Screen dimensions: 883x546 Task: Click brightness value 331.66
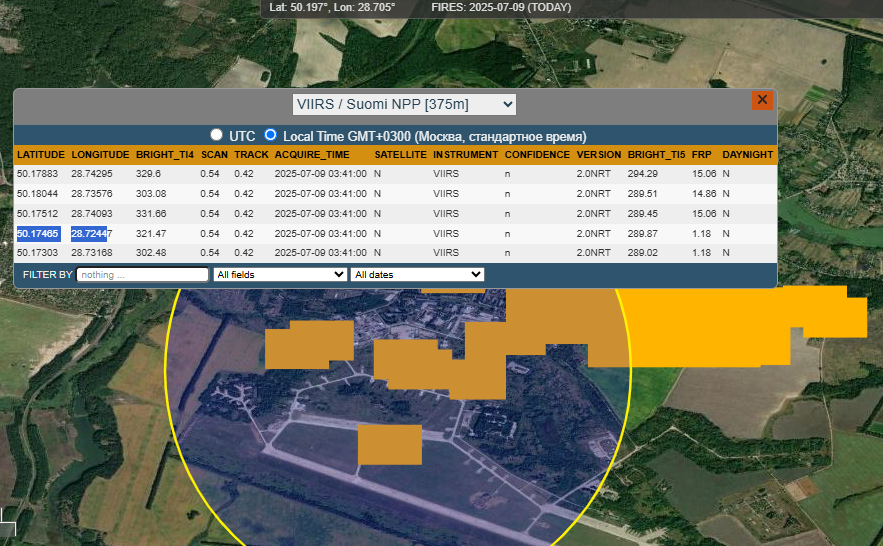tap(151, 214)
